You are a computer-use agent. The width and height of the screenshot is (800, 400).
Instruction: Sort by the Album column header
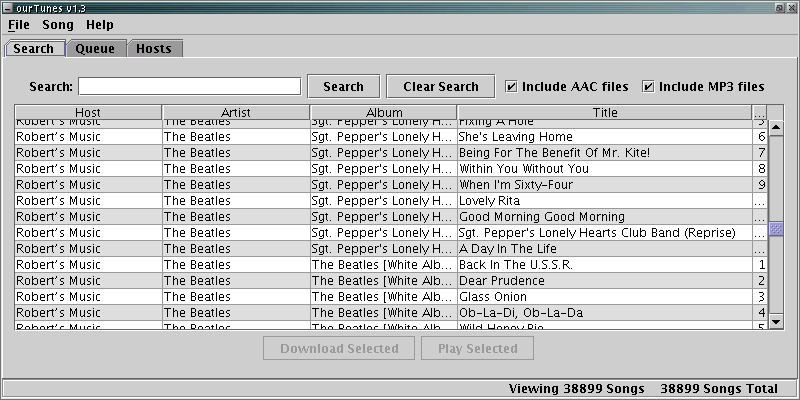tap(384, 112)
